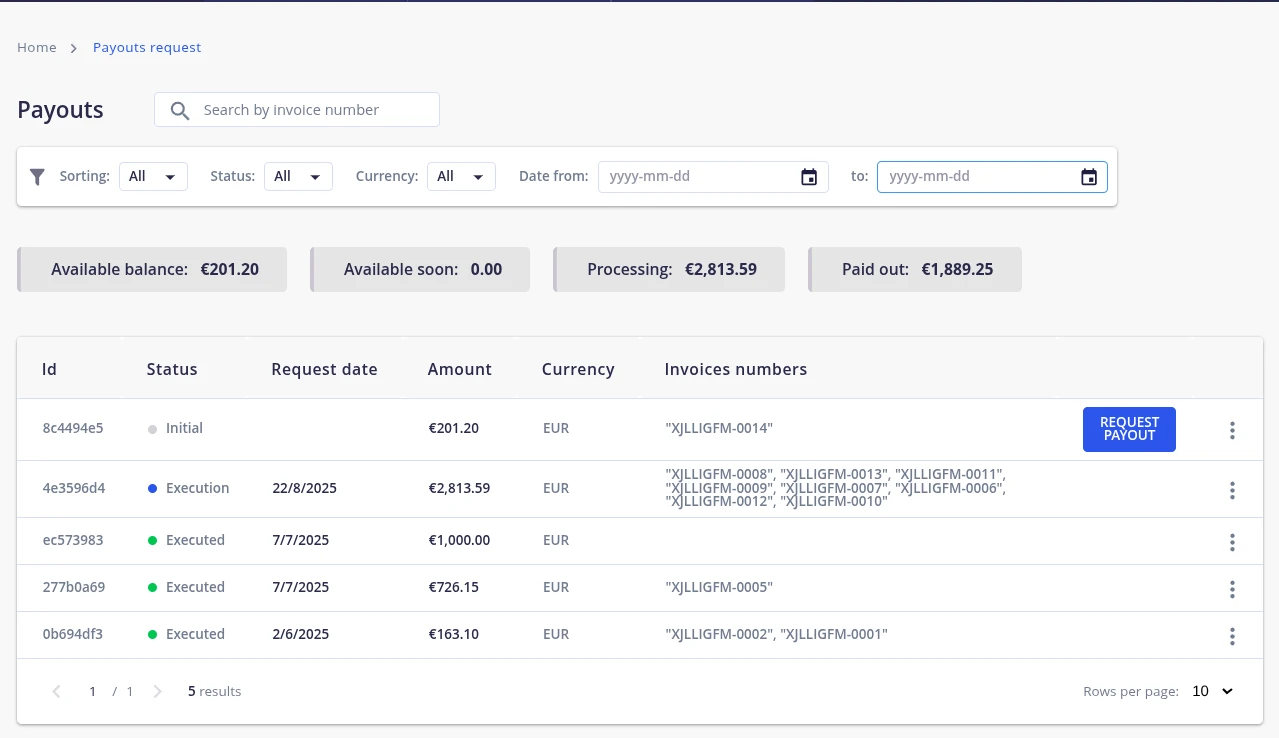The height and width of the screenshot is (738, 1279).
Task: Click the Processing €2,813.59 card
Action: [x=669, y=269]
